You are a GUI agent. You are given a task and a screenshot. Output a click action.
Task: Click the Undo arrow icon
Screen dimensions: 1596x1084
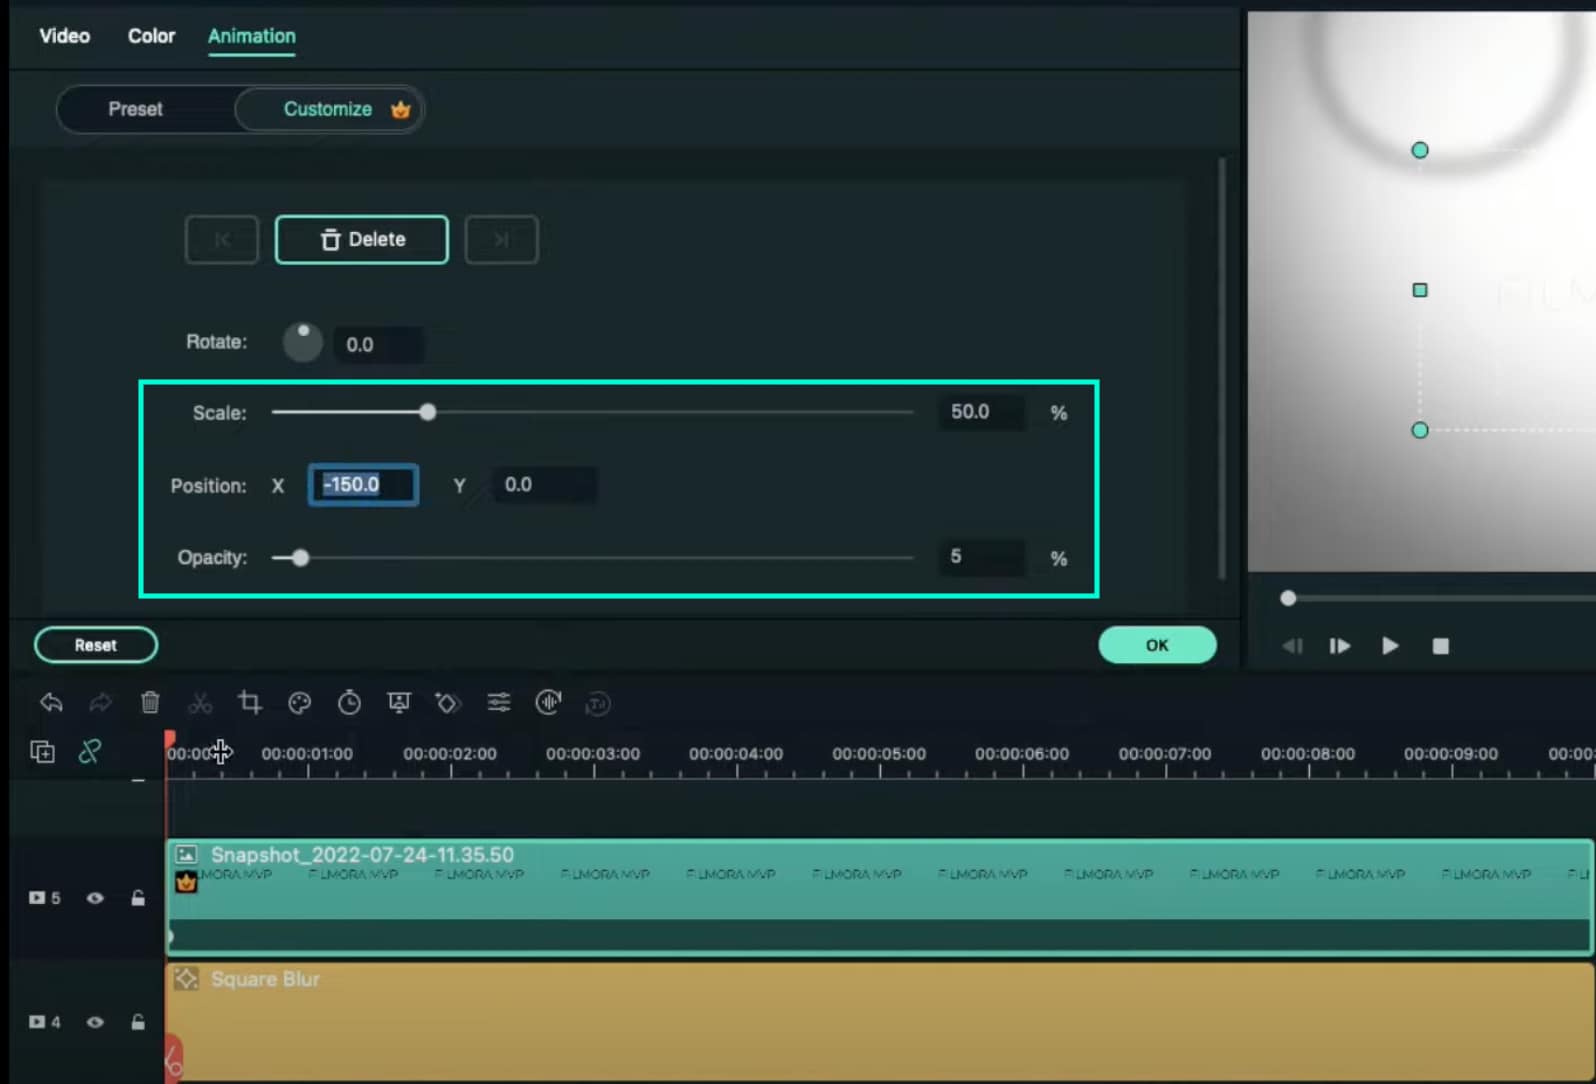click(51, 703)
